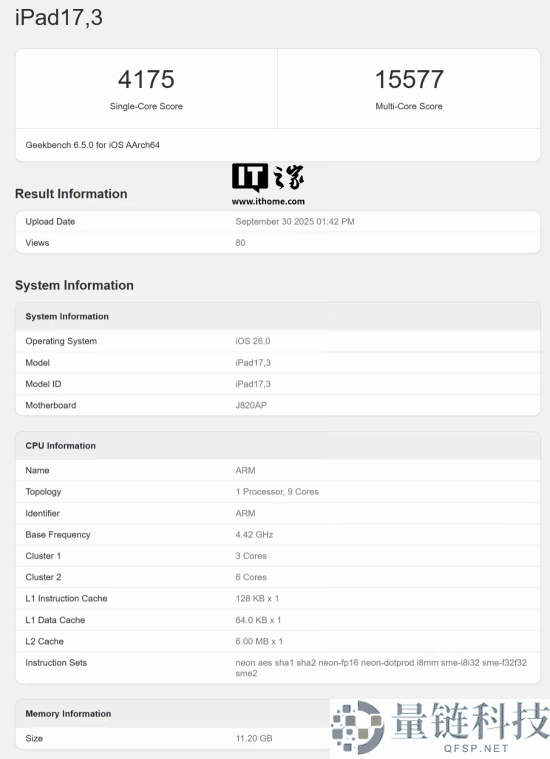Image resolution: width=550 pixels, height=759 pixels.
Task: Click the Operating System label
Action: pyautogui.click(x=61, y=341)
